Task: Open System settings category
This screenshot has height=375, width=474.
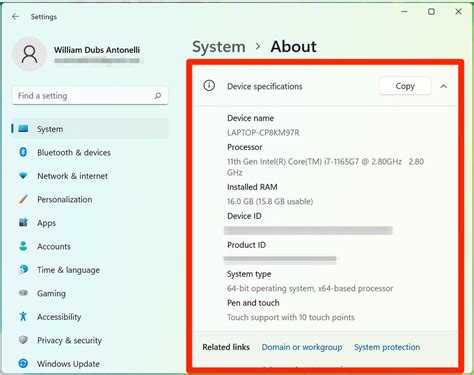Action: coord(90,129)
